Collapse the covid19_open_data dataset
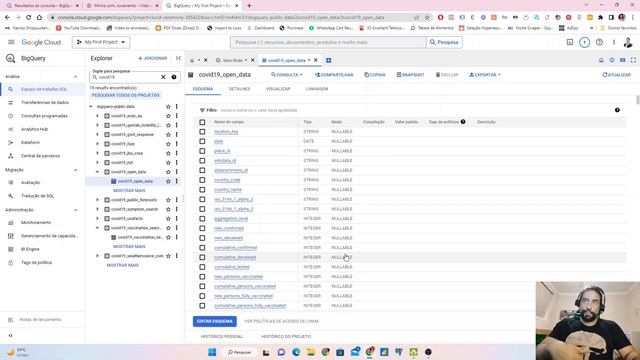This screenshot has width=640, height=360. click(x=97, y=172)
